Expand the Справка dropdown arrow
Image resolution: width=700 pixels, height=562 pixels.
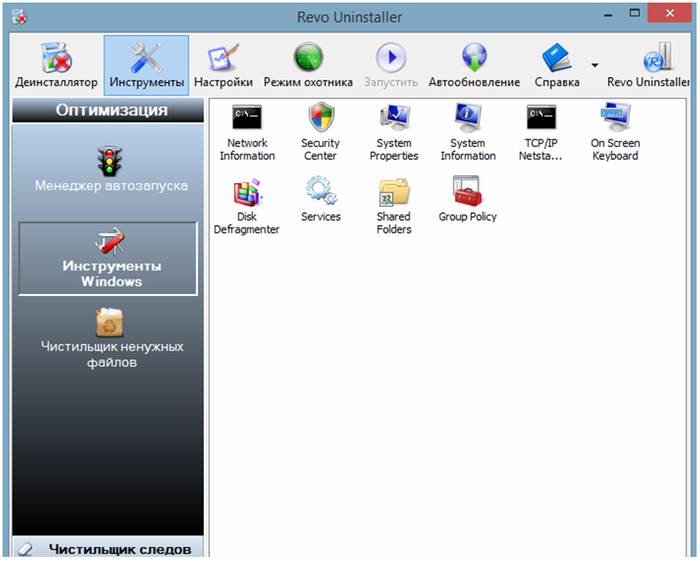coord(595,65)
